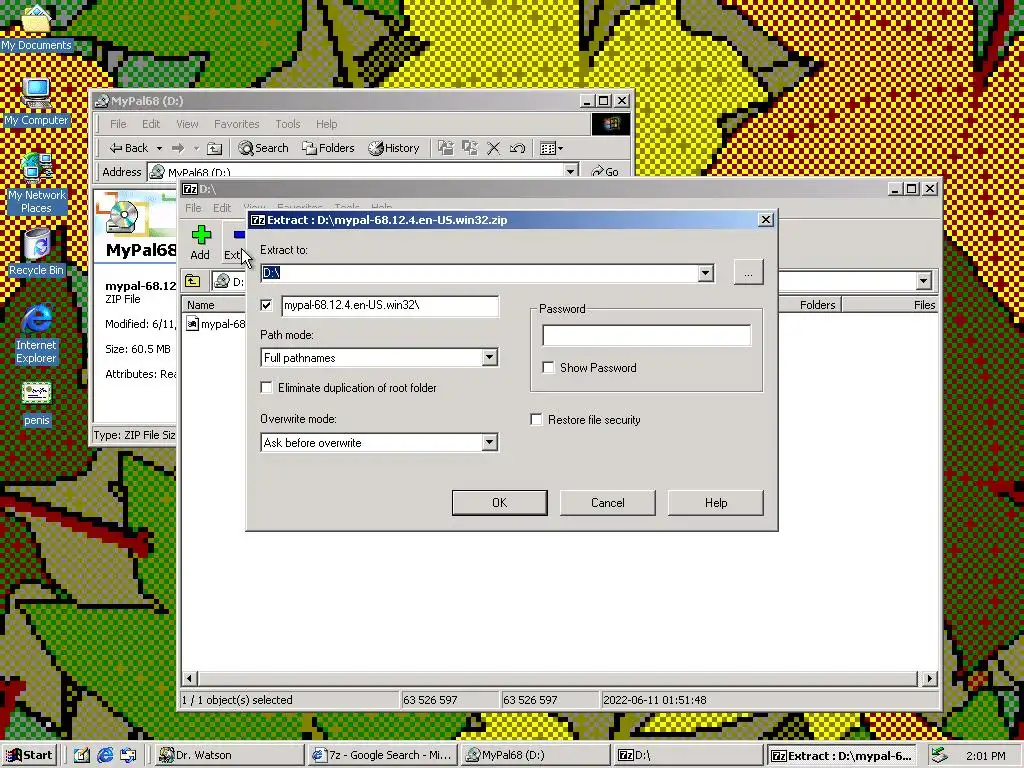Expand the Explorer Address bar dropdown
Screen dimensions: 1024x768
pos(571,171)
